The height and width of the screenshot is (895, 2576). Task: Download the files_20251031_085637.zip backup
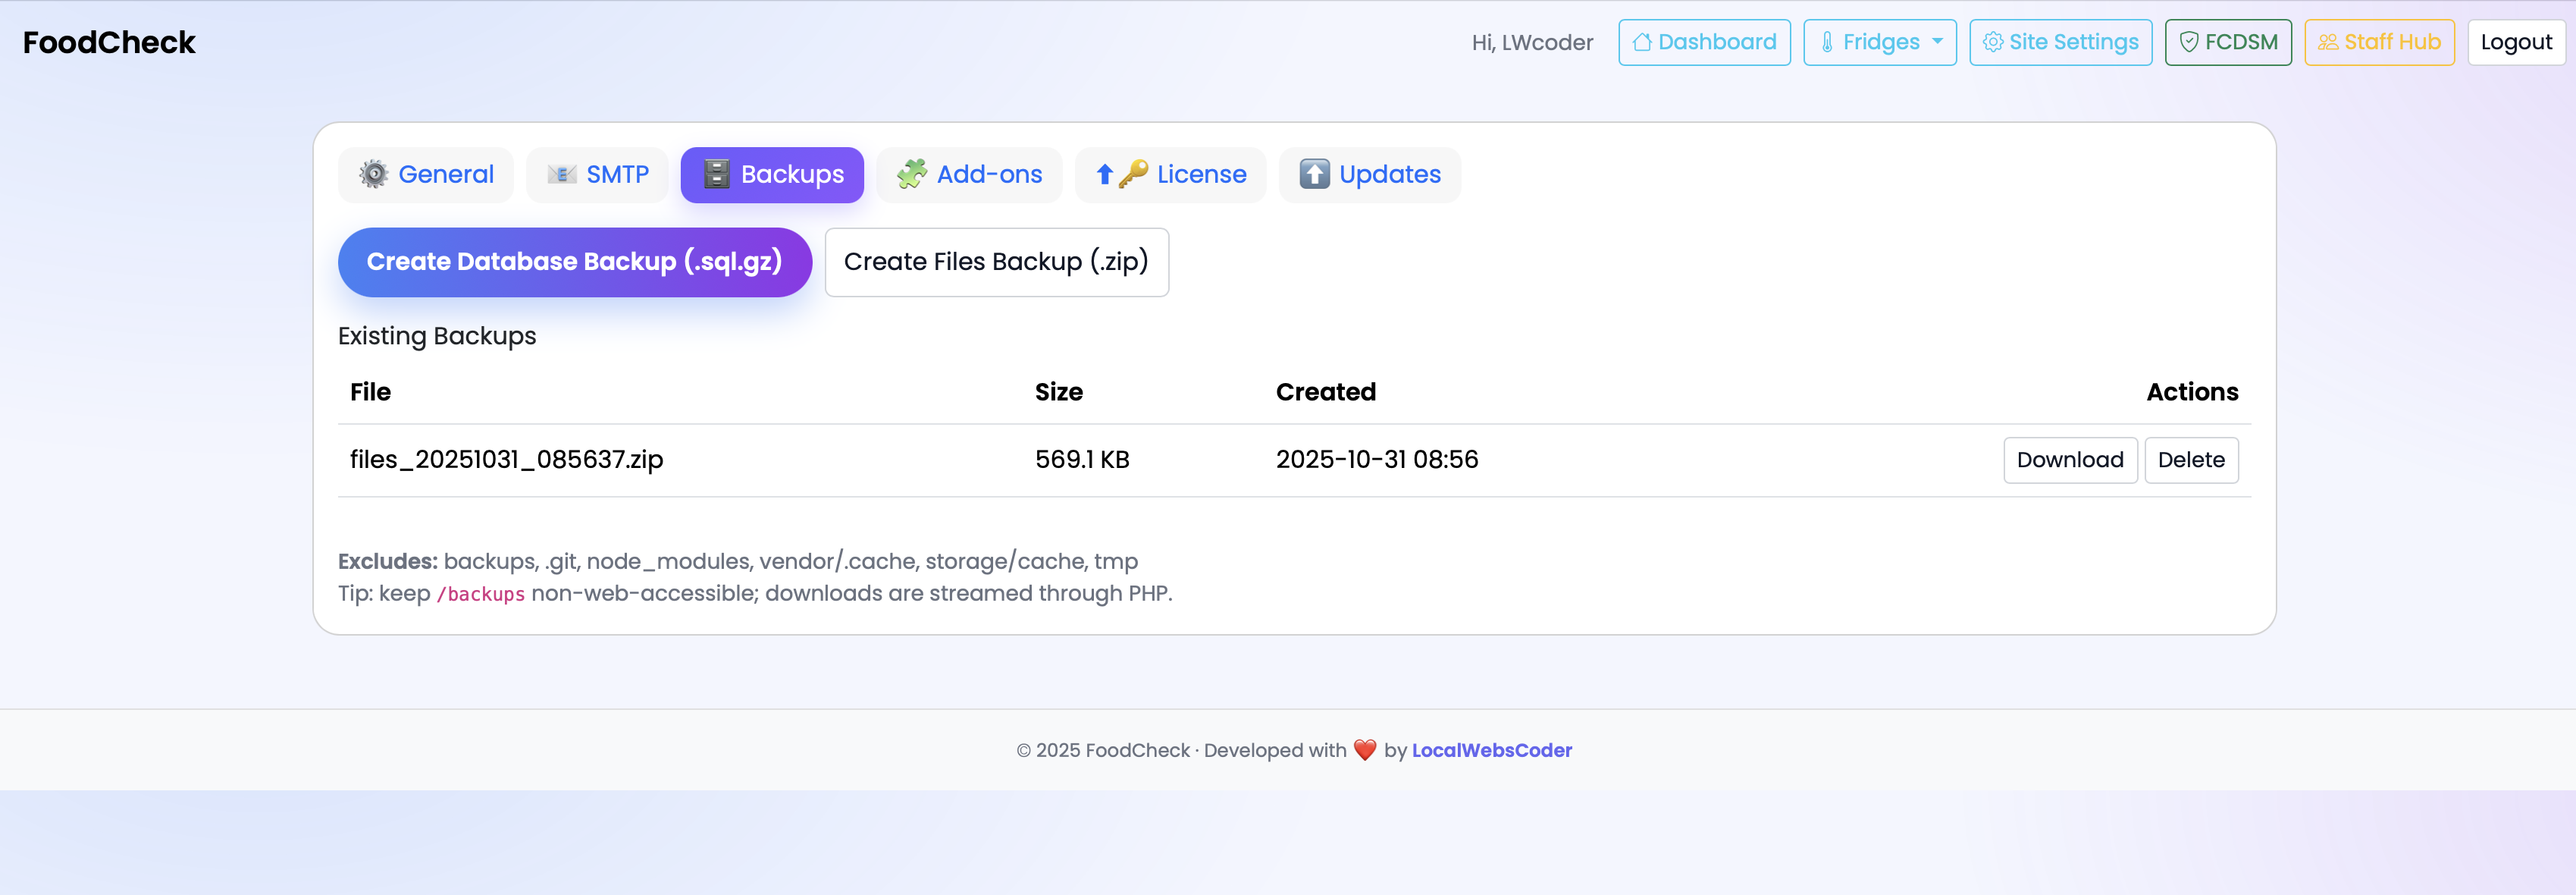point(2070,459)
